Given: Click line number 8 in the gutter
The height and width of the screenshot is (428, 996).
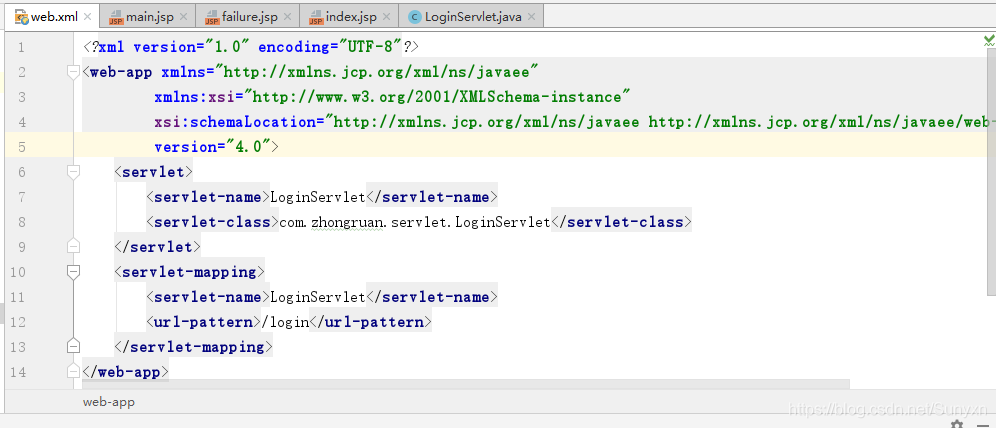Looking at the screenshot, I should pos(22,222).
